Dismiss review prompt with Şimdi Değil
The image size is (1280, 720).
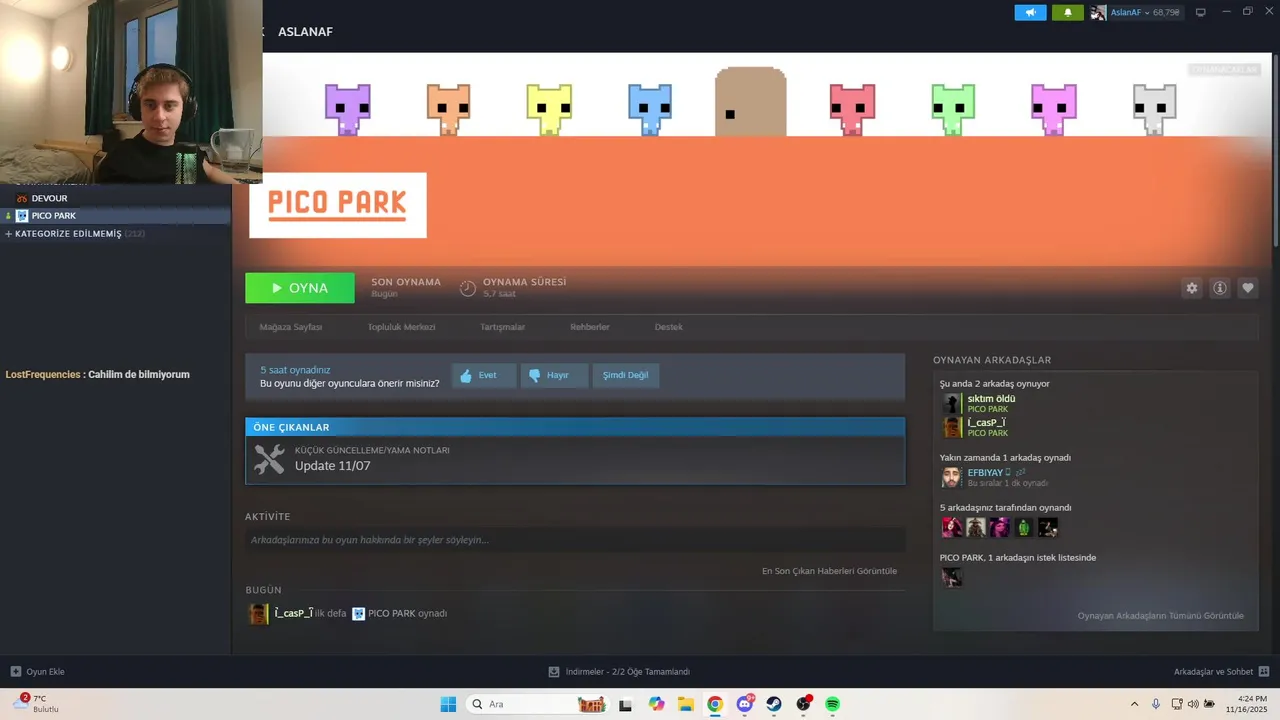pos(626,375)
